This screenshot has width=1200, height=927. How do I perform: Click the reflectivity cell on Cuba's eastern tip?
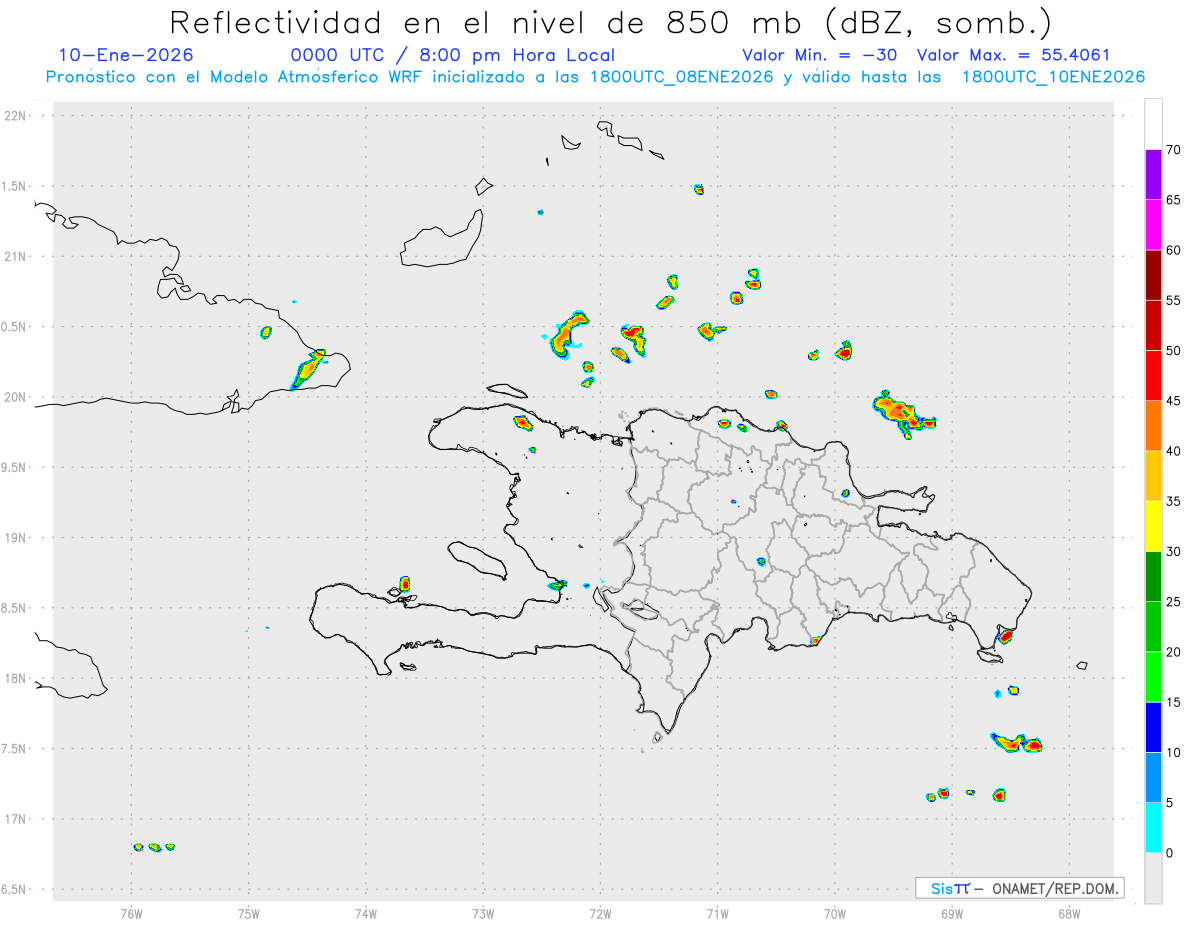click(x=308, y=369)
